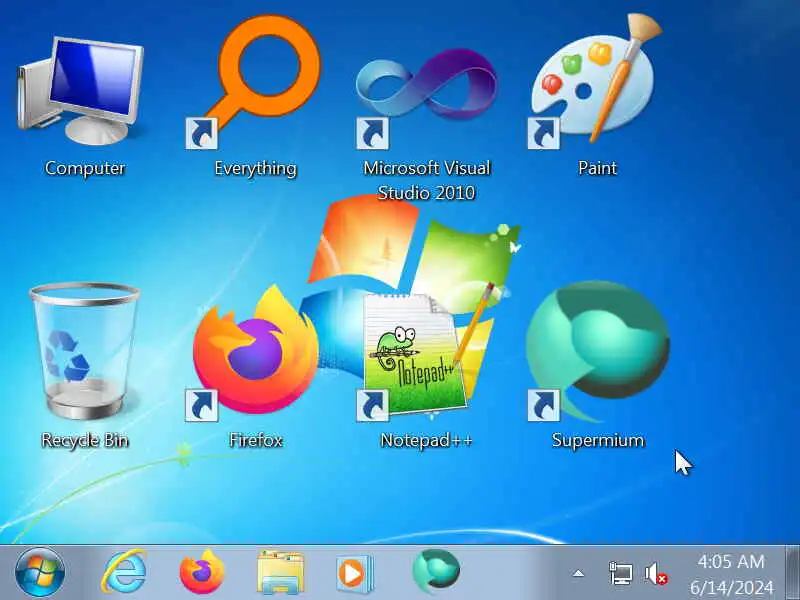The height and width of the screenshot is (600, 800).
Task: Launch Firefox from the taskbar
Action: click(202, 572)
